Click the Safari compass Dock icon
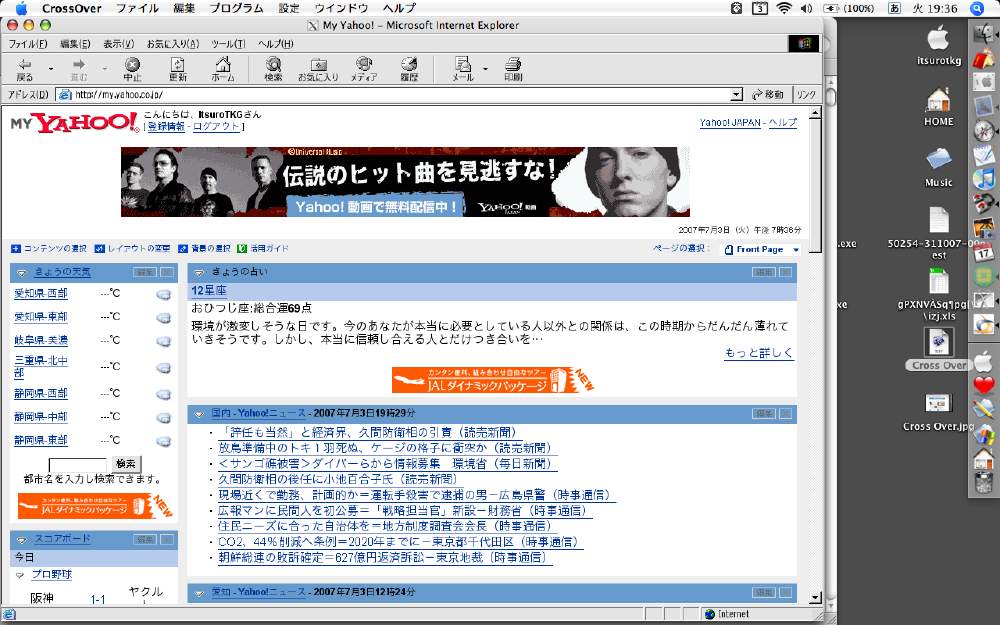The height and width of the screenshot is (625, 1000). 983,130
